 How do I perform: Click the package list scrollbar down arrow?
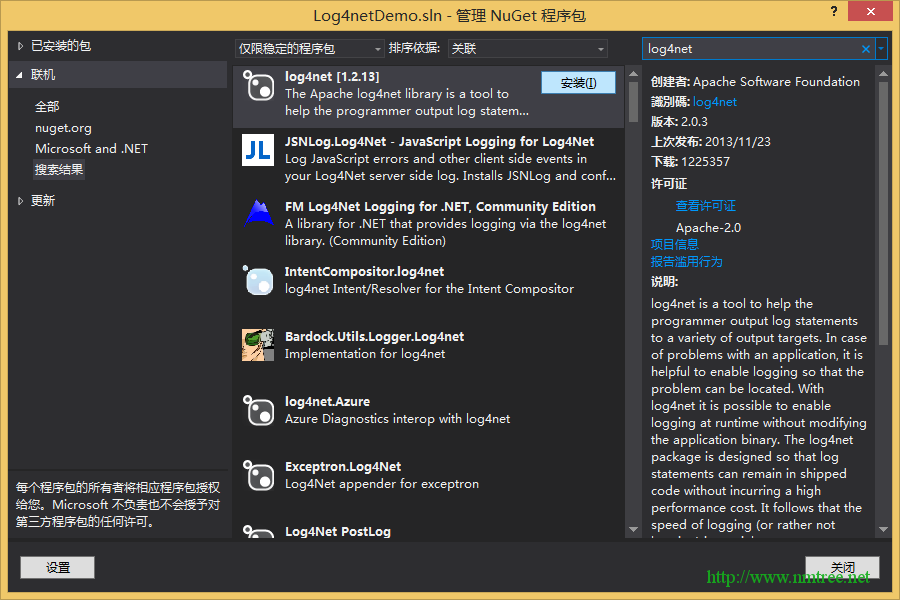coord(634,529)
